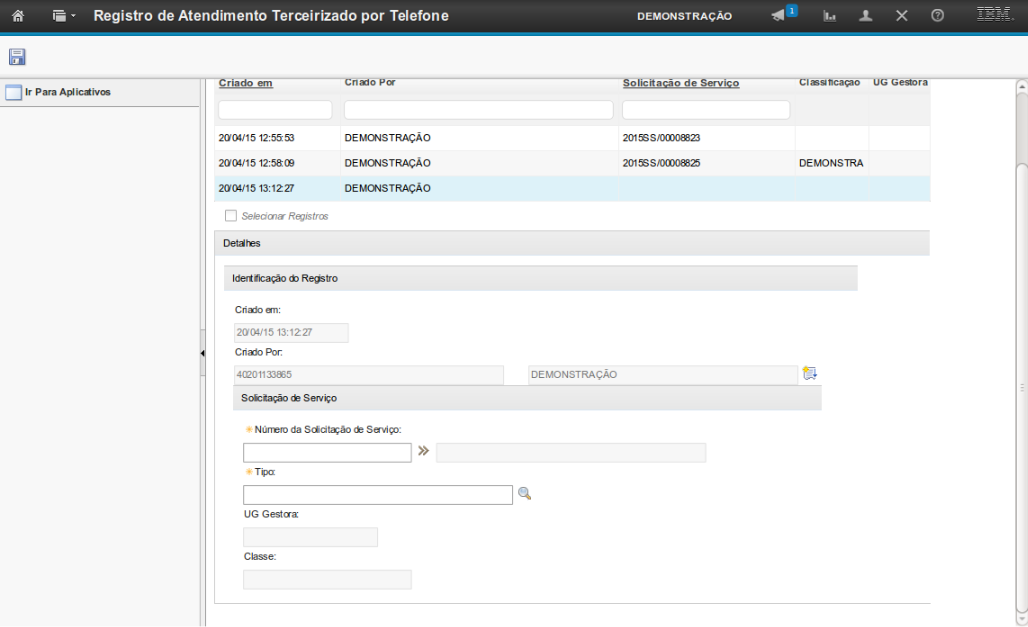This screenshot has height=627, width=1028.
Task: Click the sign out X icon
Action: coord(901,16)
